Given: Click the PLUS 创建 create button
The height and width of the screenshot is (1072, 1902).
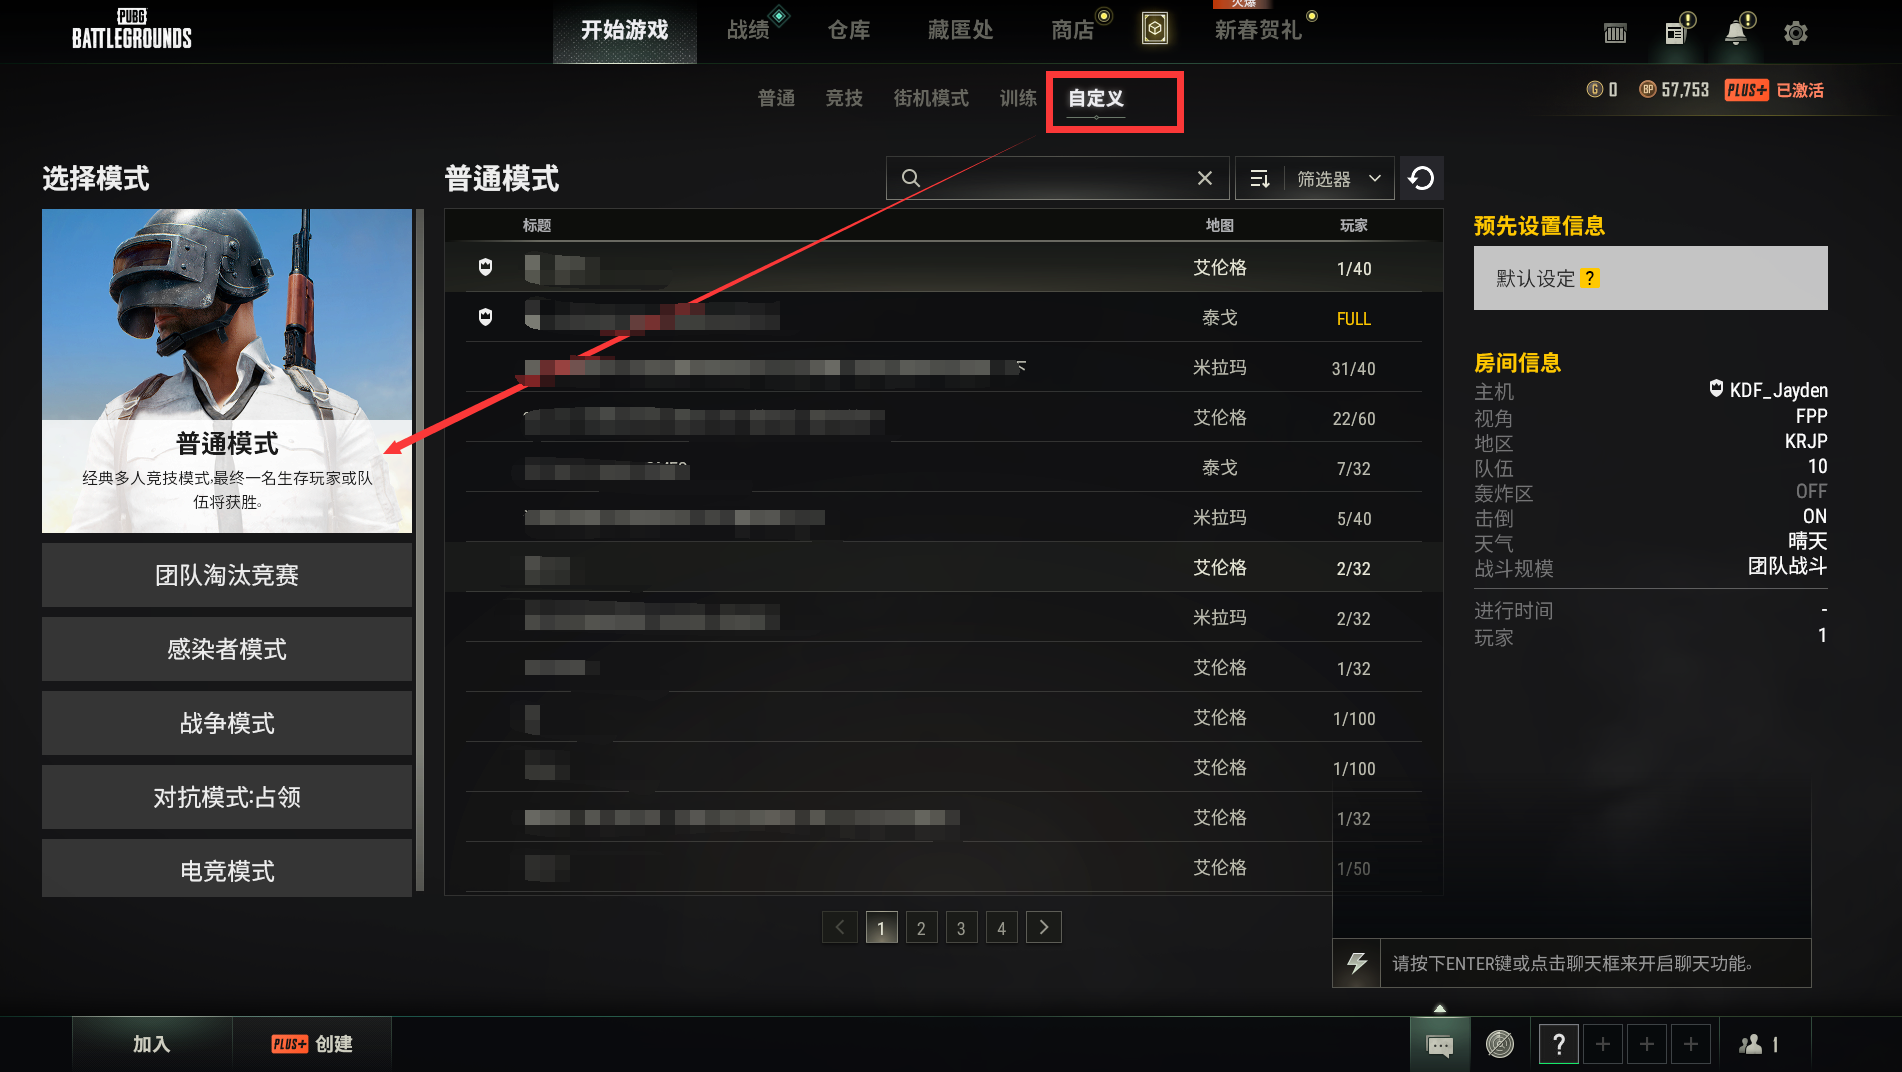Looking at the screenshot, I should 312,1044.
